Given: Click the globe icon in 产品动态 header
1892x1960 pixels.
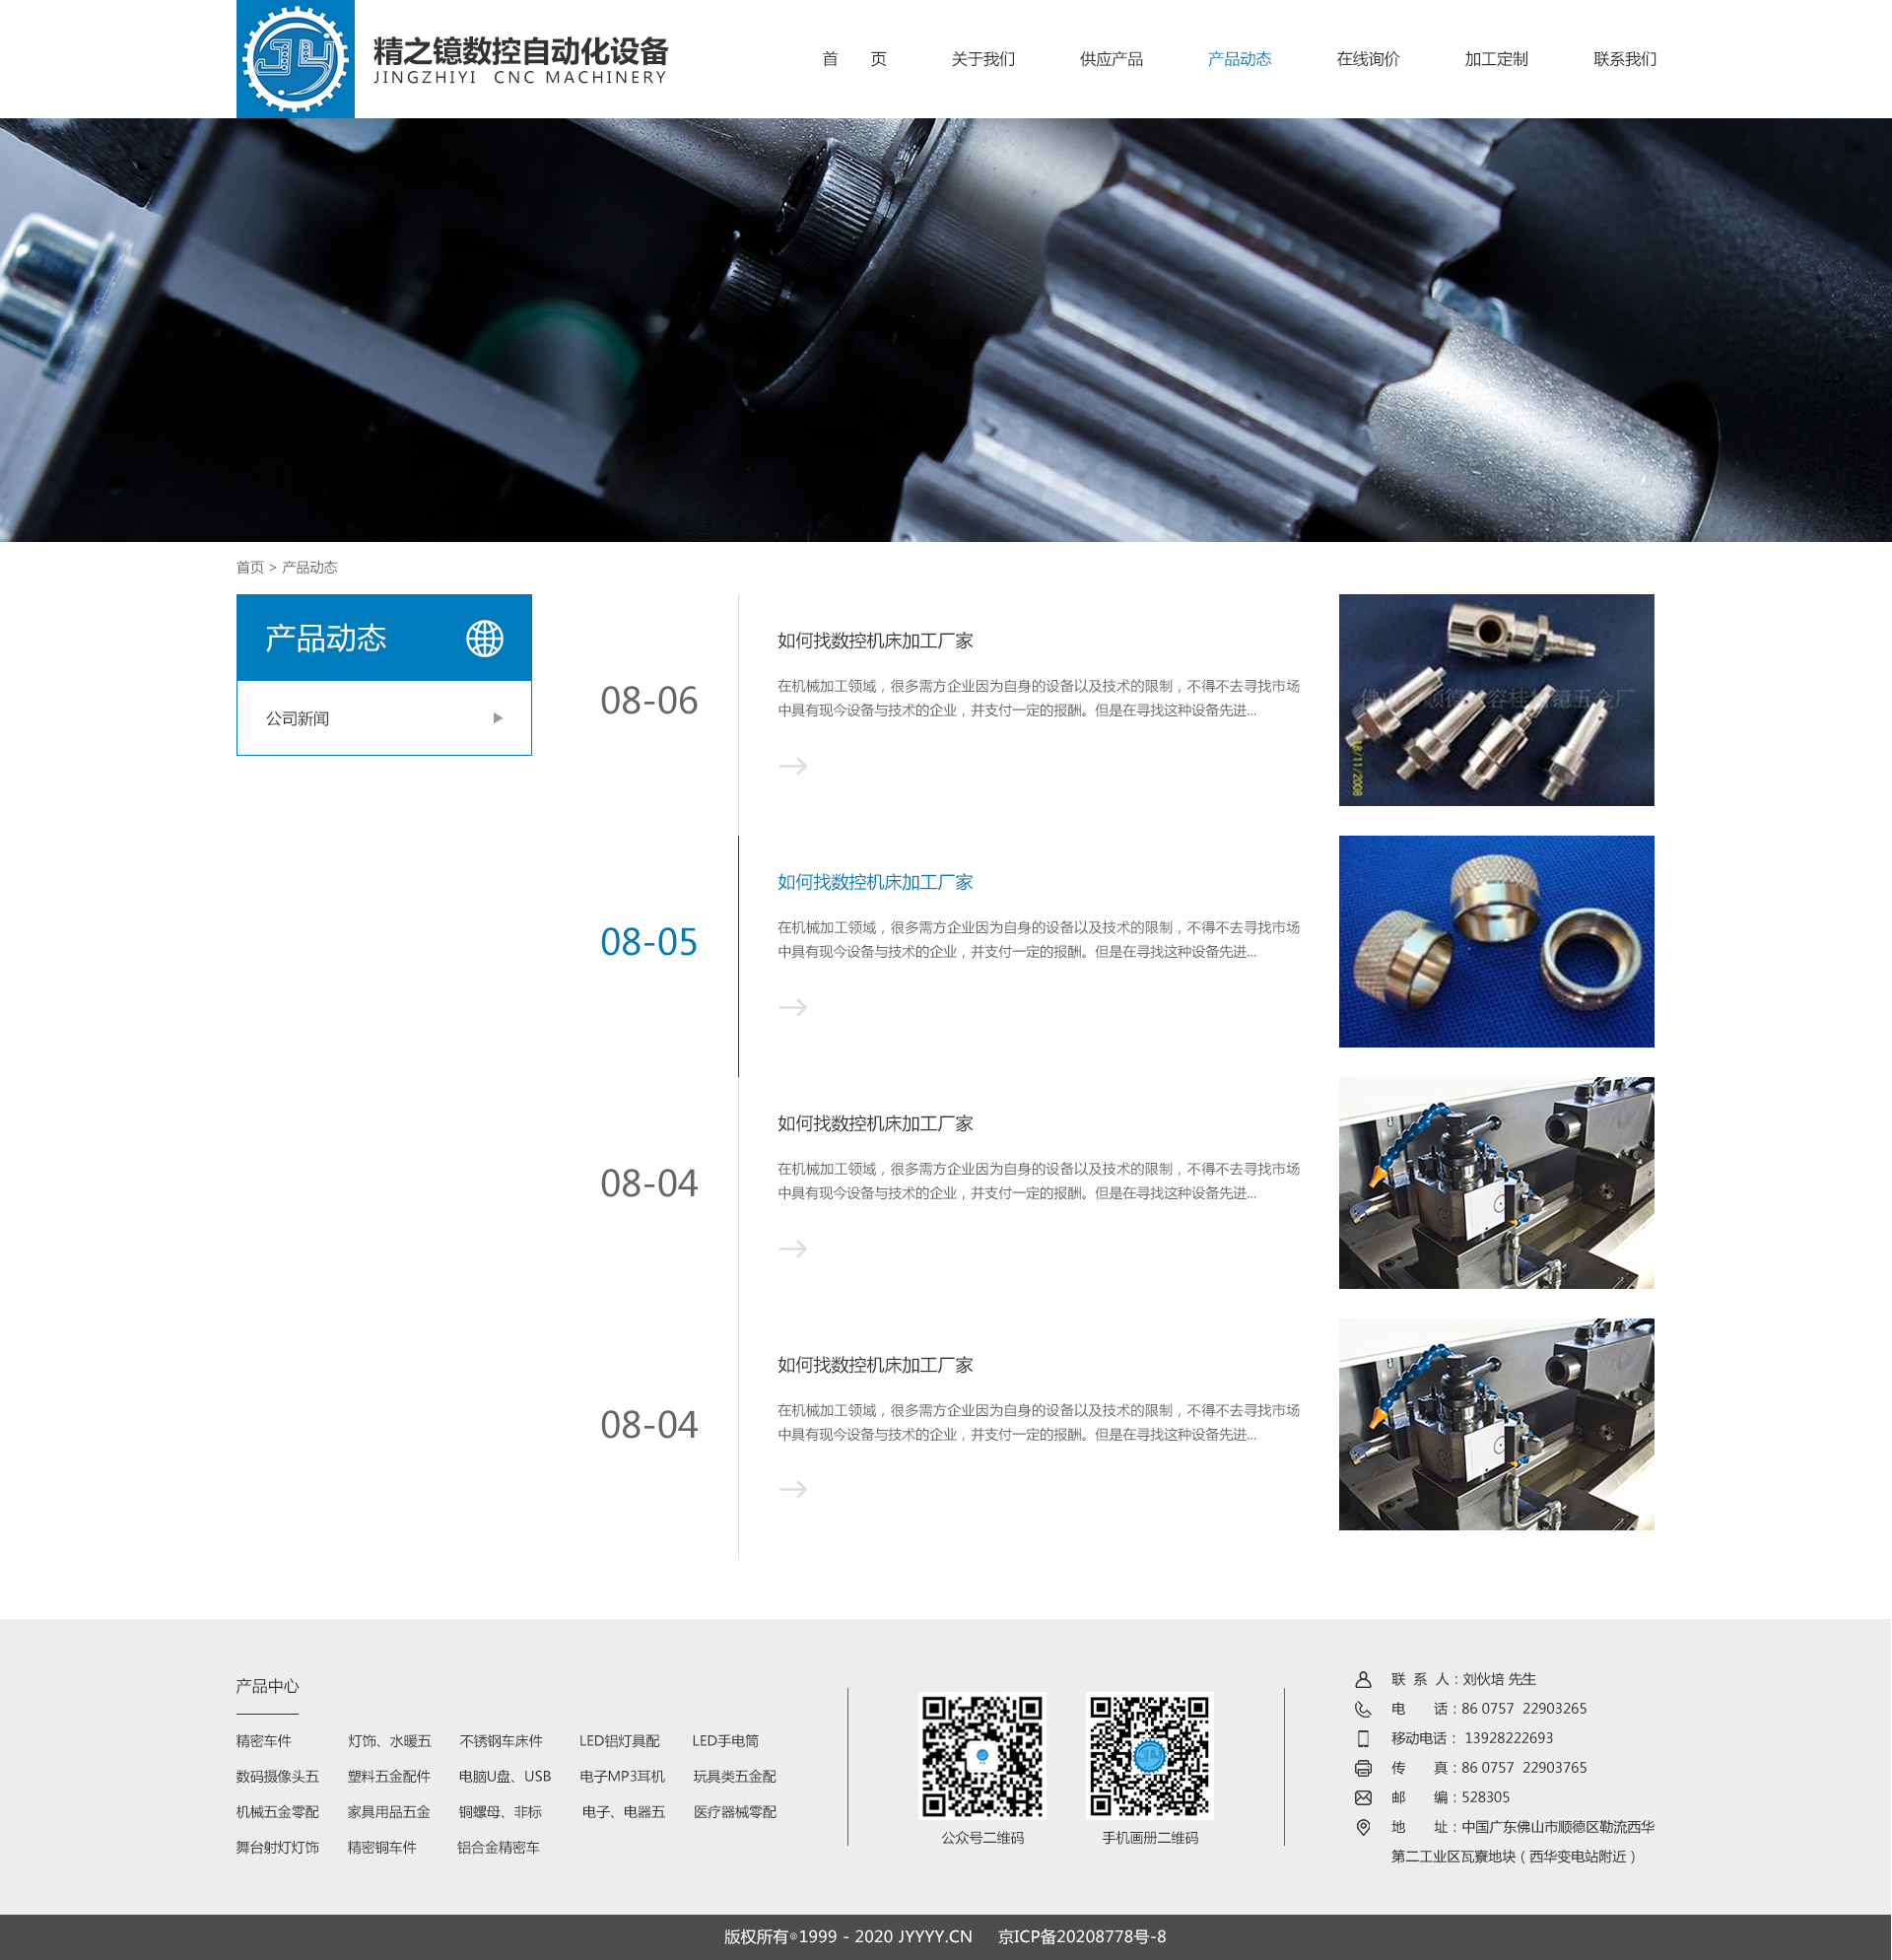Looking at the screenshot, I should 485,638.
